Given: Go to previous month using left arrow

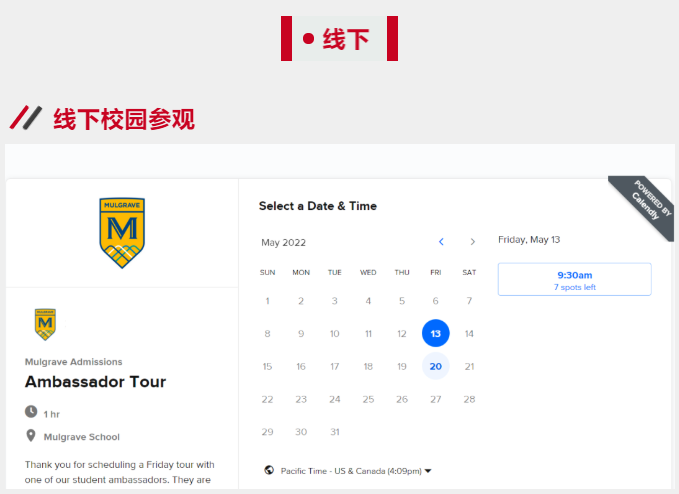Looking at the screenshot, I should 441,242.
